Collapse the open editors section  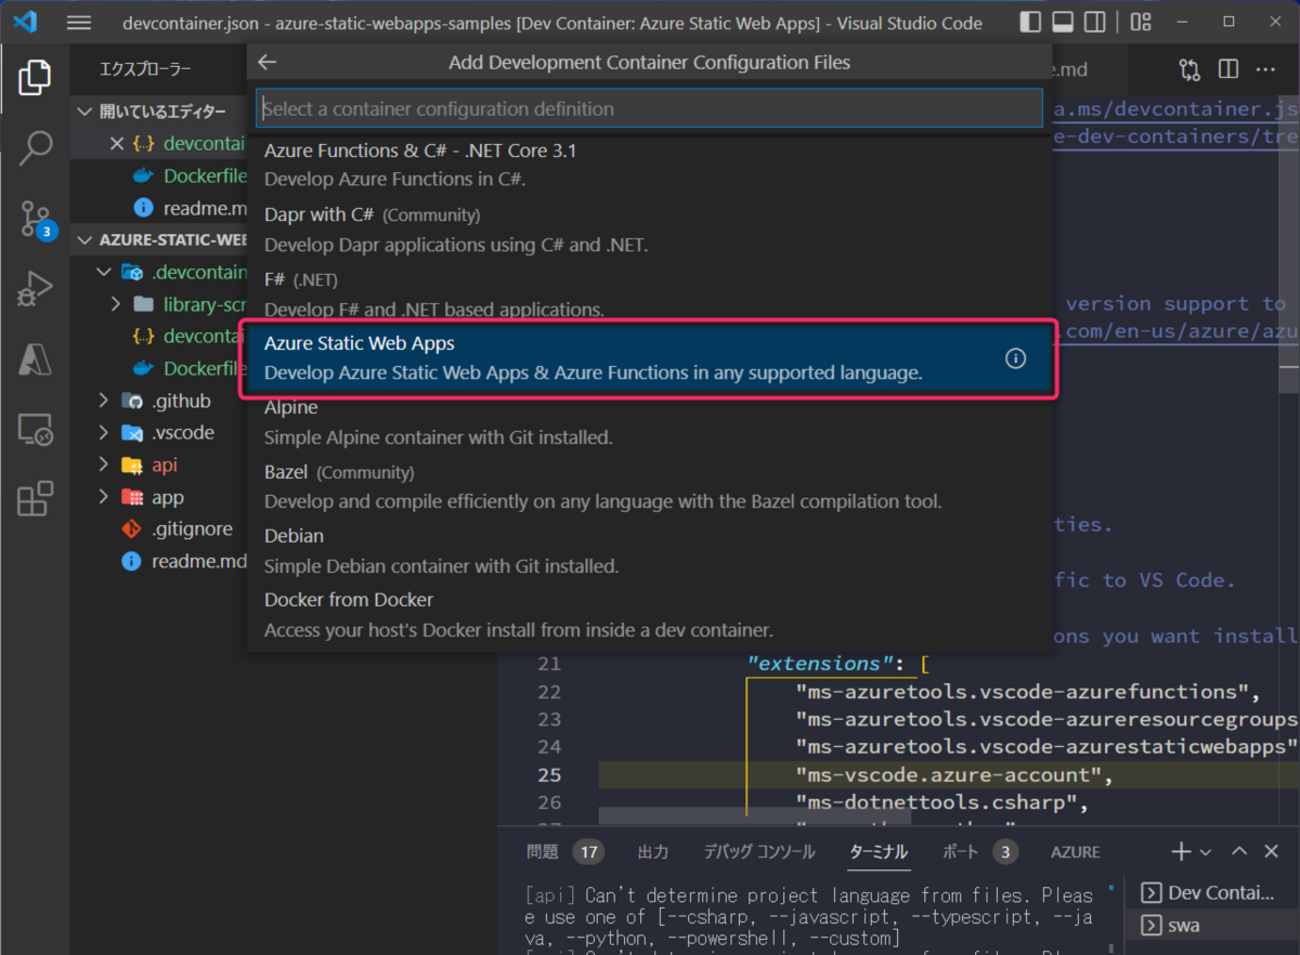(85, 111)
